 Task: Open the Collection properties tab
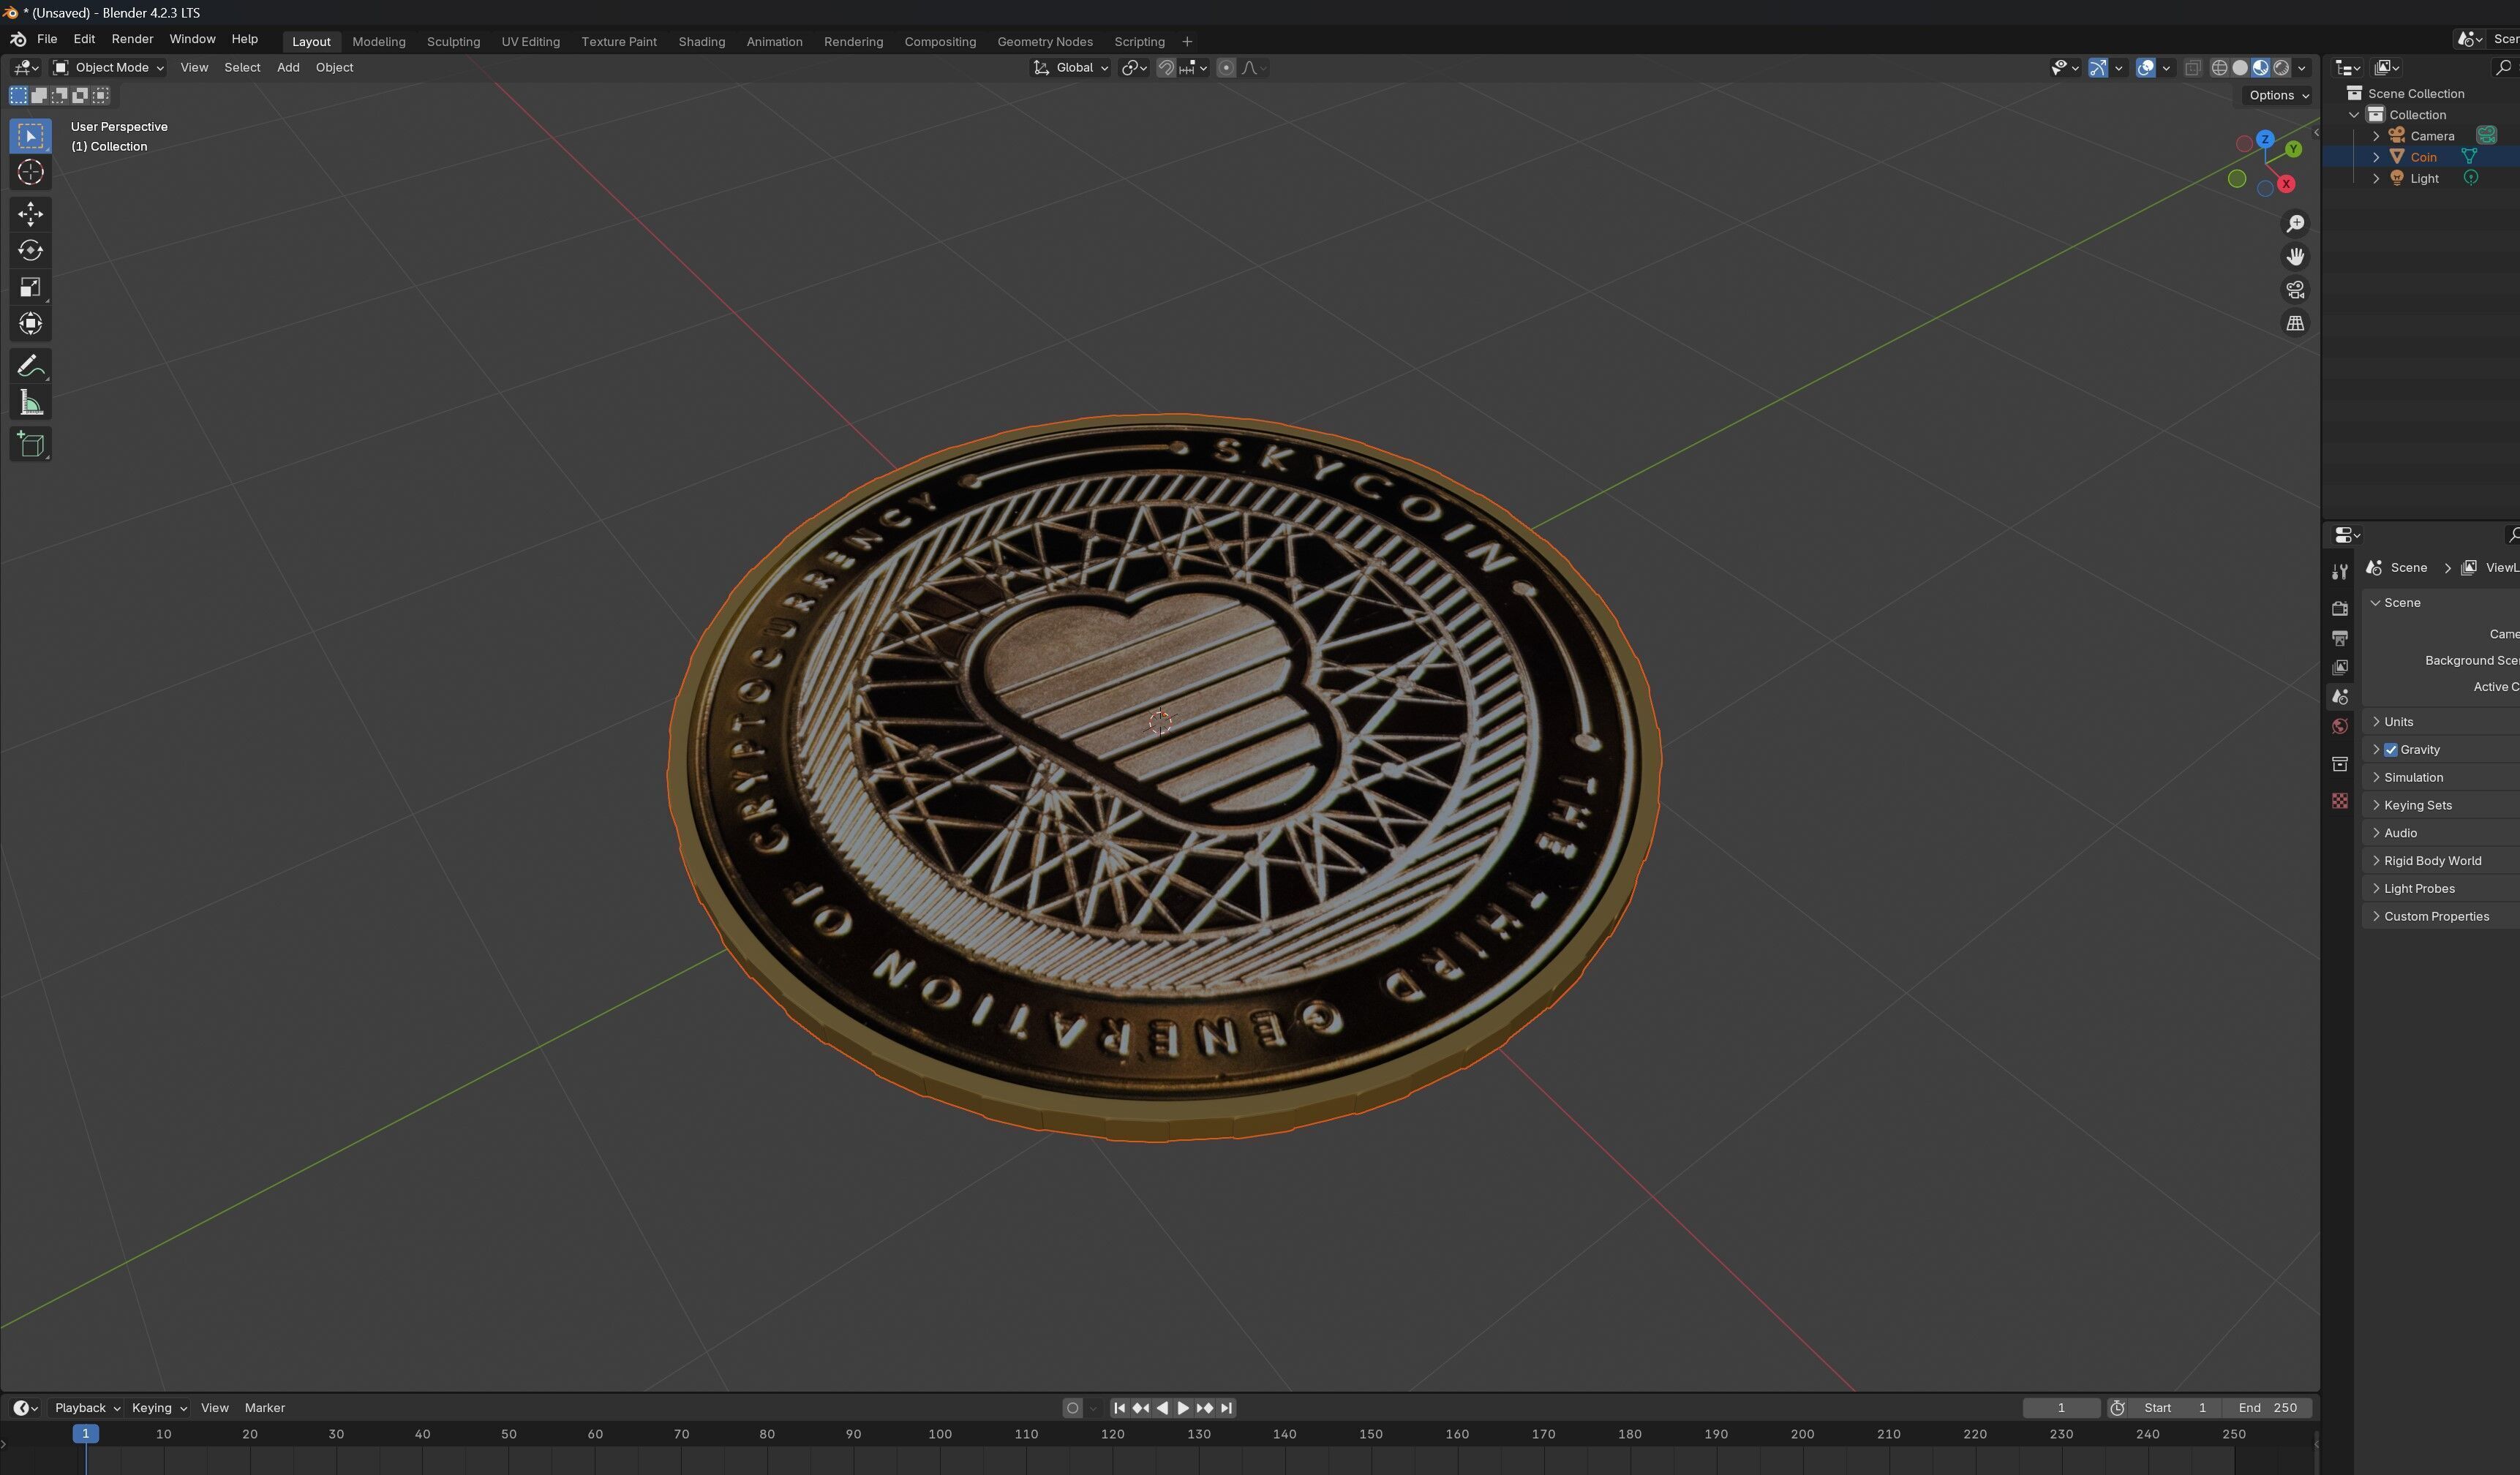tap(2339, 764)
